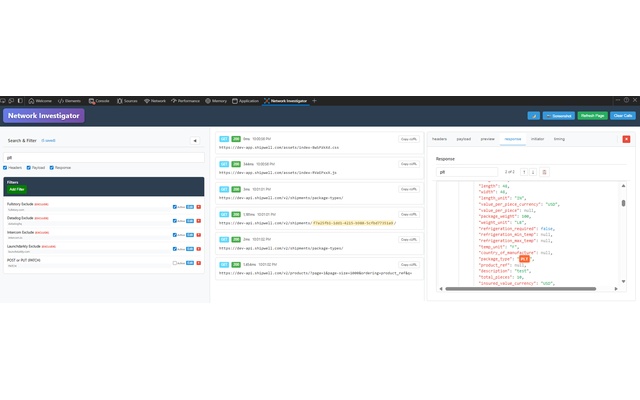Edit the Intercom Exclude filter

190,235
